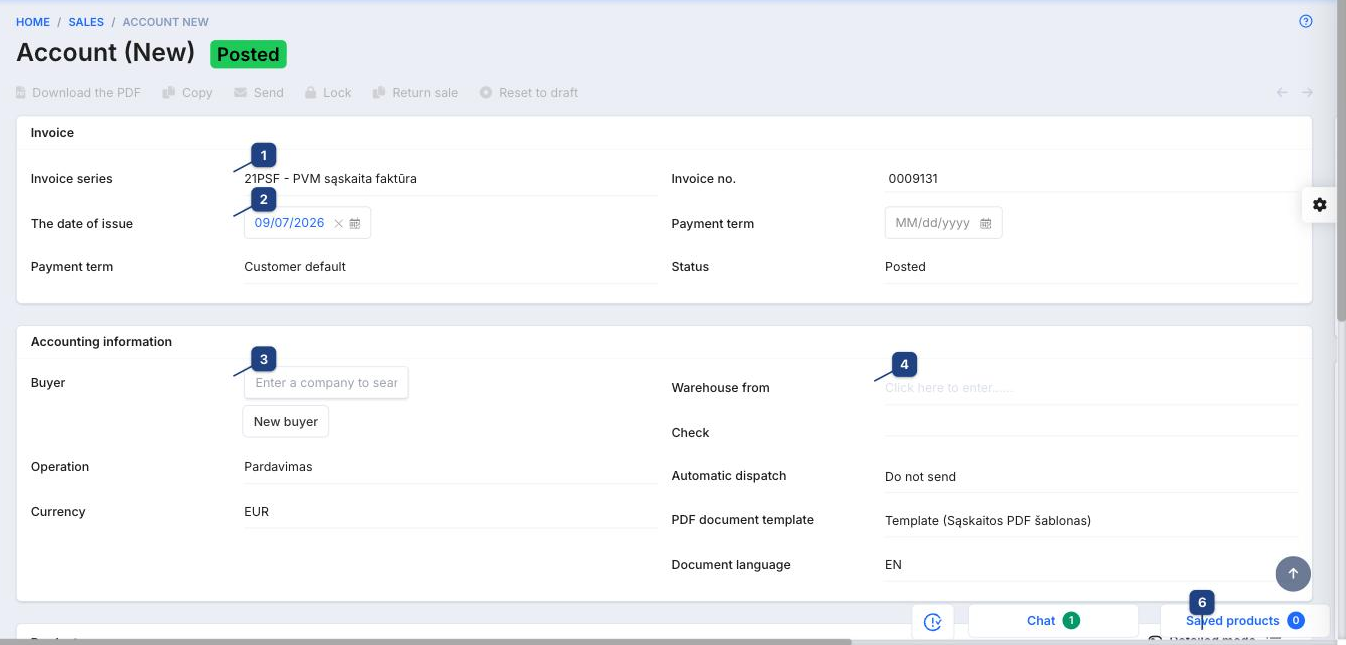Screen dimensions: 1346x645
Task: Navigate to SALES in breadcrumb
Action: pos(86,22)
